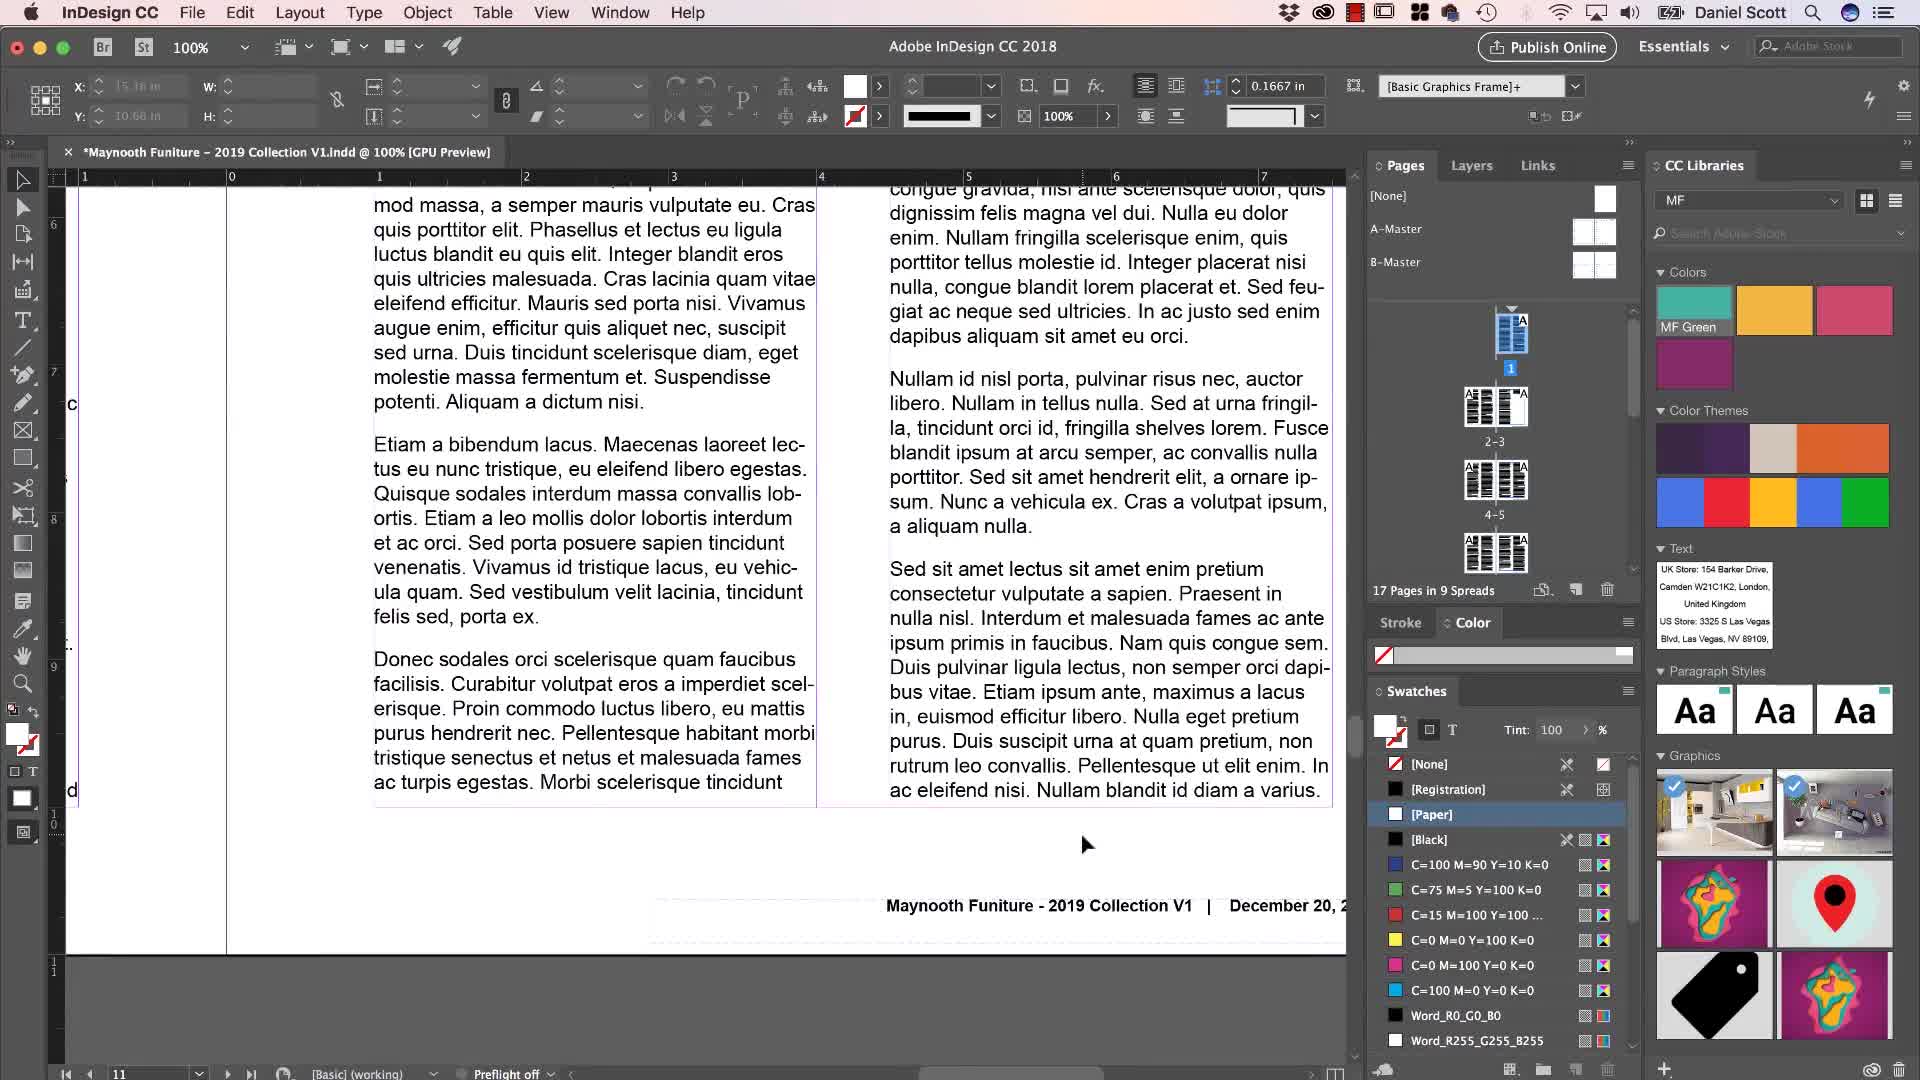Image resolution: width=1920 pixels, height=1080 pixels.
Task: Collapse the Paragraph Styles section
Action: pyautogui.click(x=1660, y=672)
